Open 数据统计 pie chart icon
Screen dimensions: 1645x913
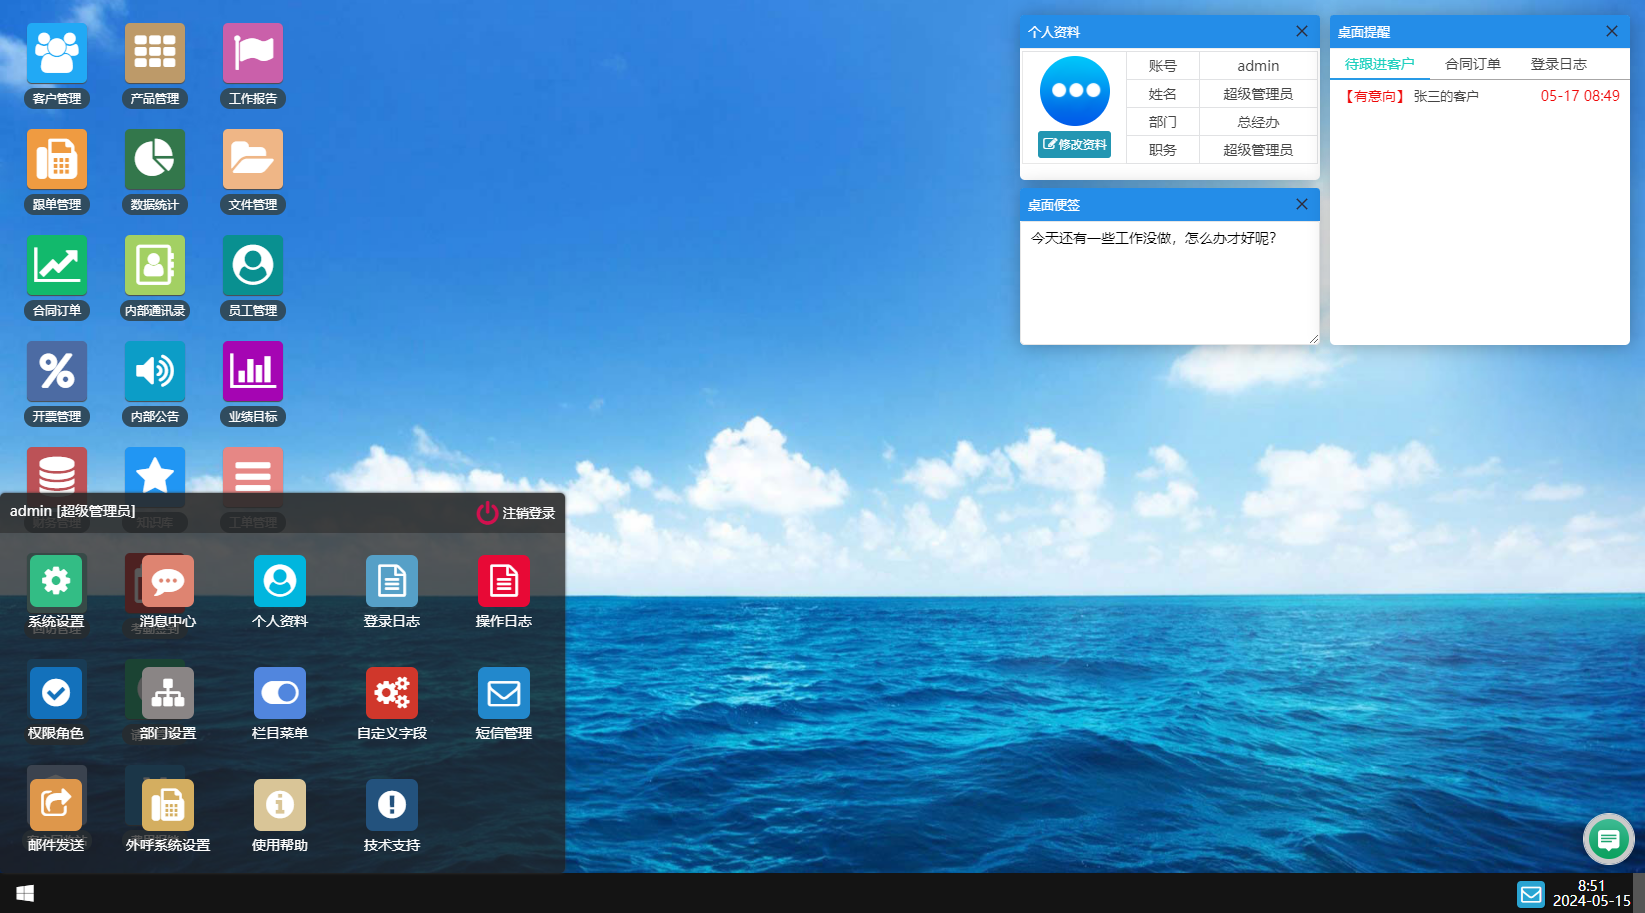pyautogui.click(x=155, y=160)
